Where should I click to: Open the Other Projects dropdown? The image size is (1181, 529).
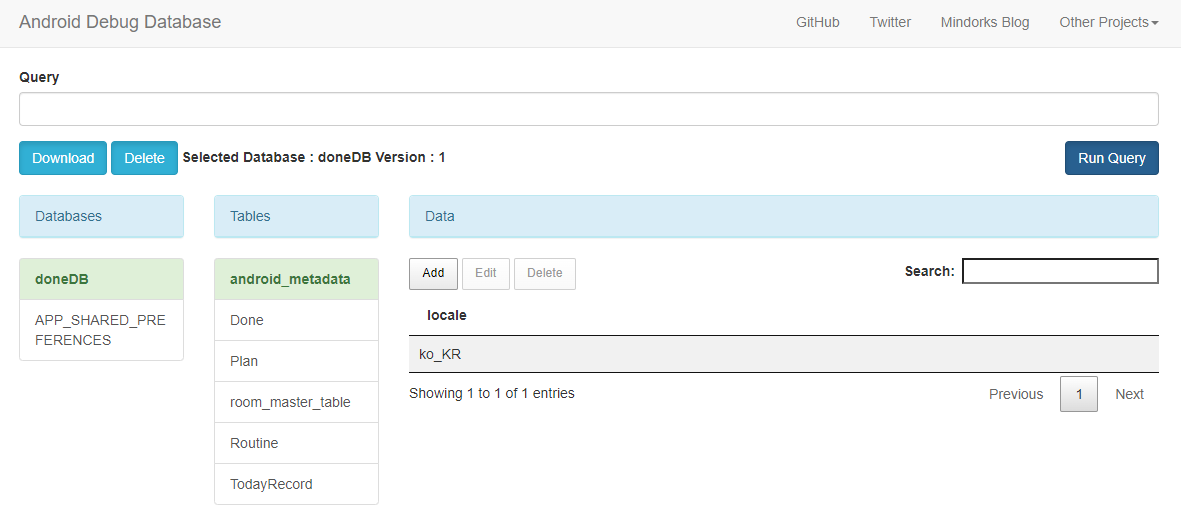tap(1109, 23)
